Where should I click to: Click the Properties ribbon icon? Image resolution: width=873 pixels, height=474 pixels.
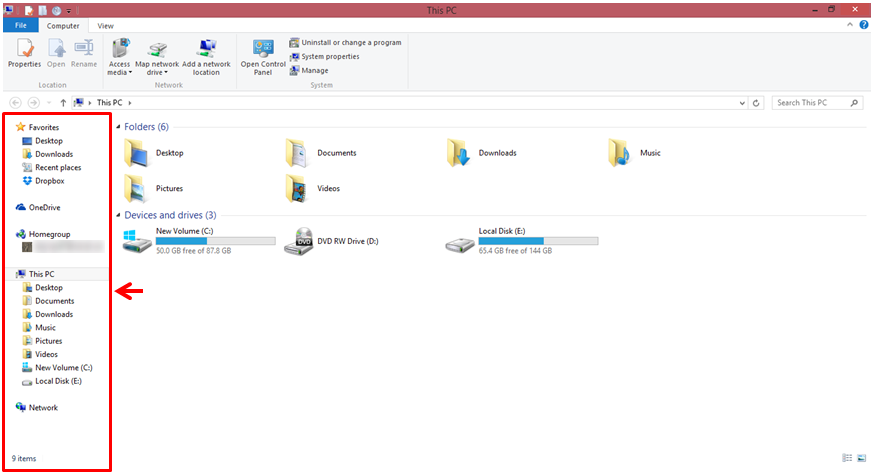tap(24, 53)
